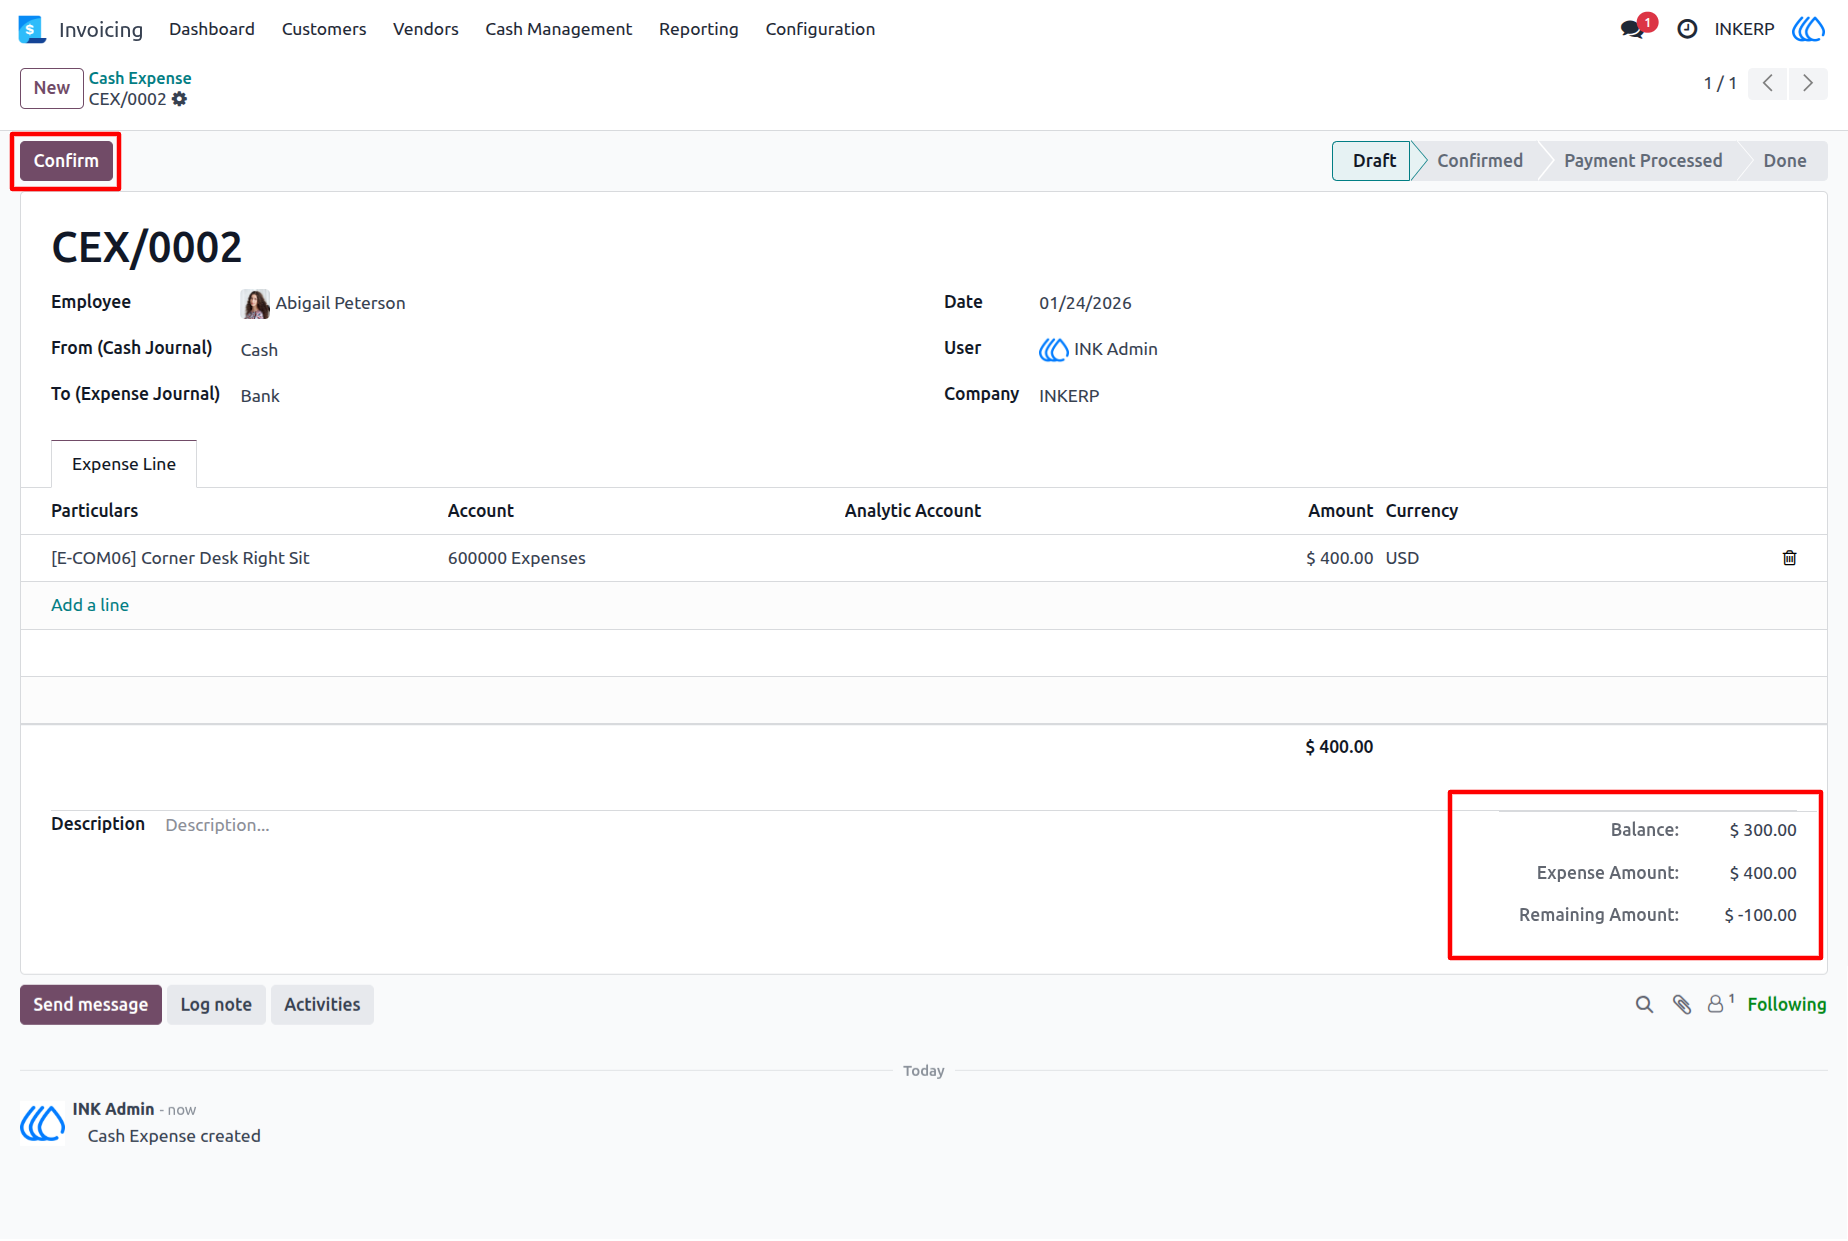Image resolution: width=1848 pixels, height=1241 pixels.
Task: Click Abigail Peterson's employee avatar
Action: coord(255,303)
